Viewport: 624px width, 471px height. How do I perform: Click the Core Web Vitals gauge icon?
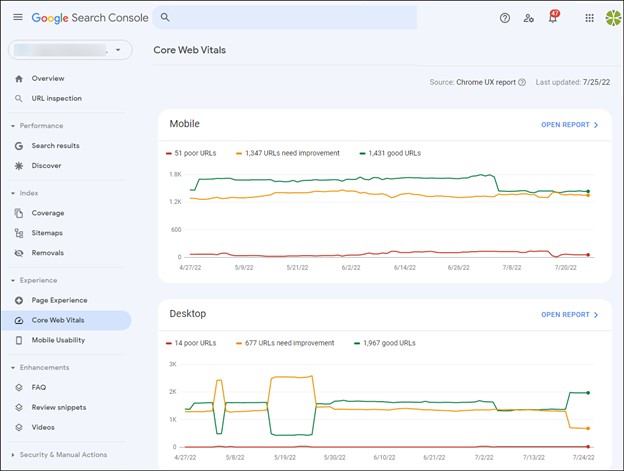pos(19,320)
